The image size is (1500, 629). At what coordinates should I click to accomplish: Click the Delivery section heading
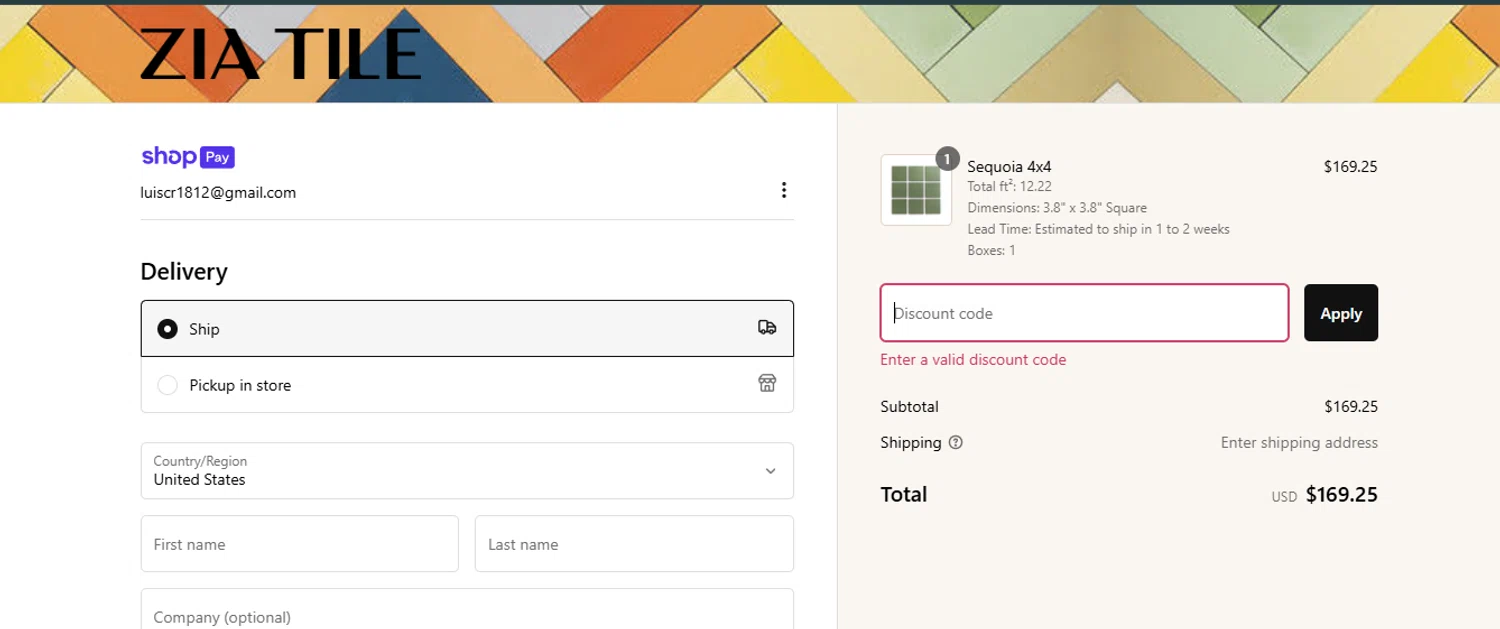184,272
